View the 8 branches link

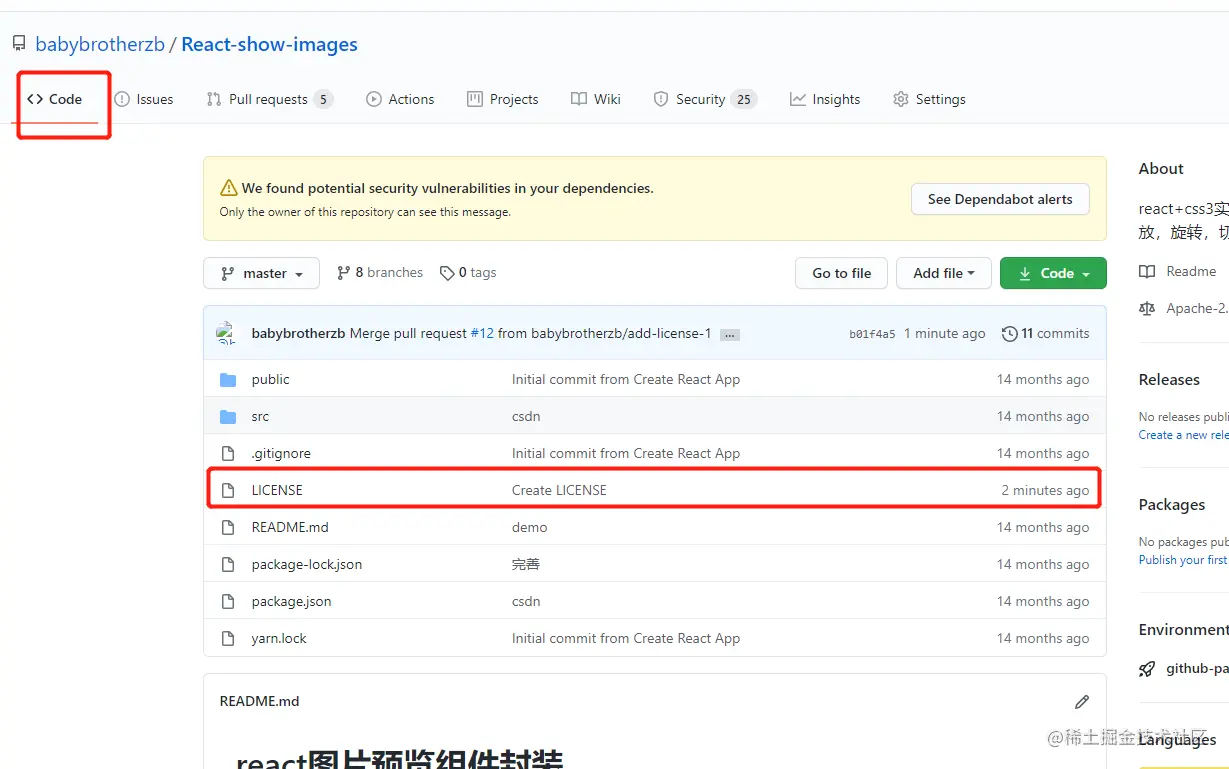[x=380, y=272]
